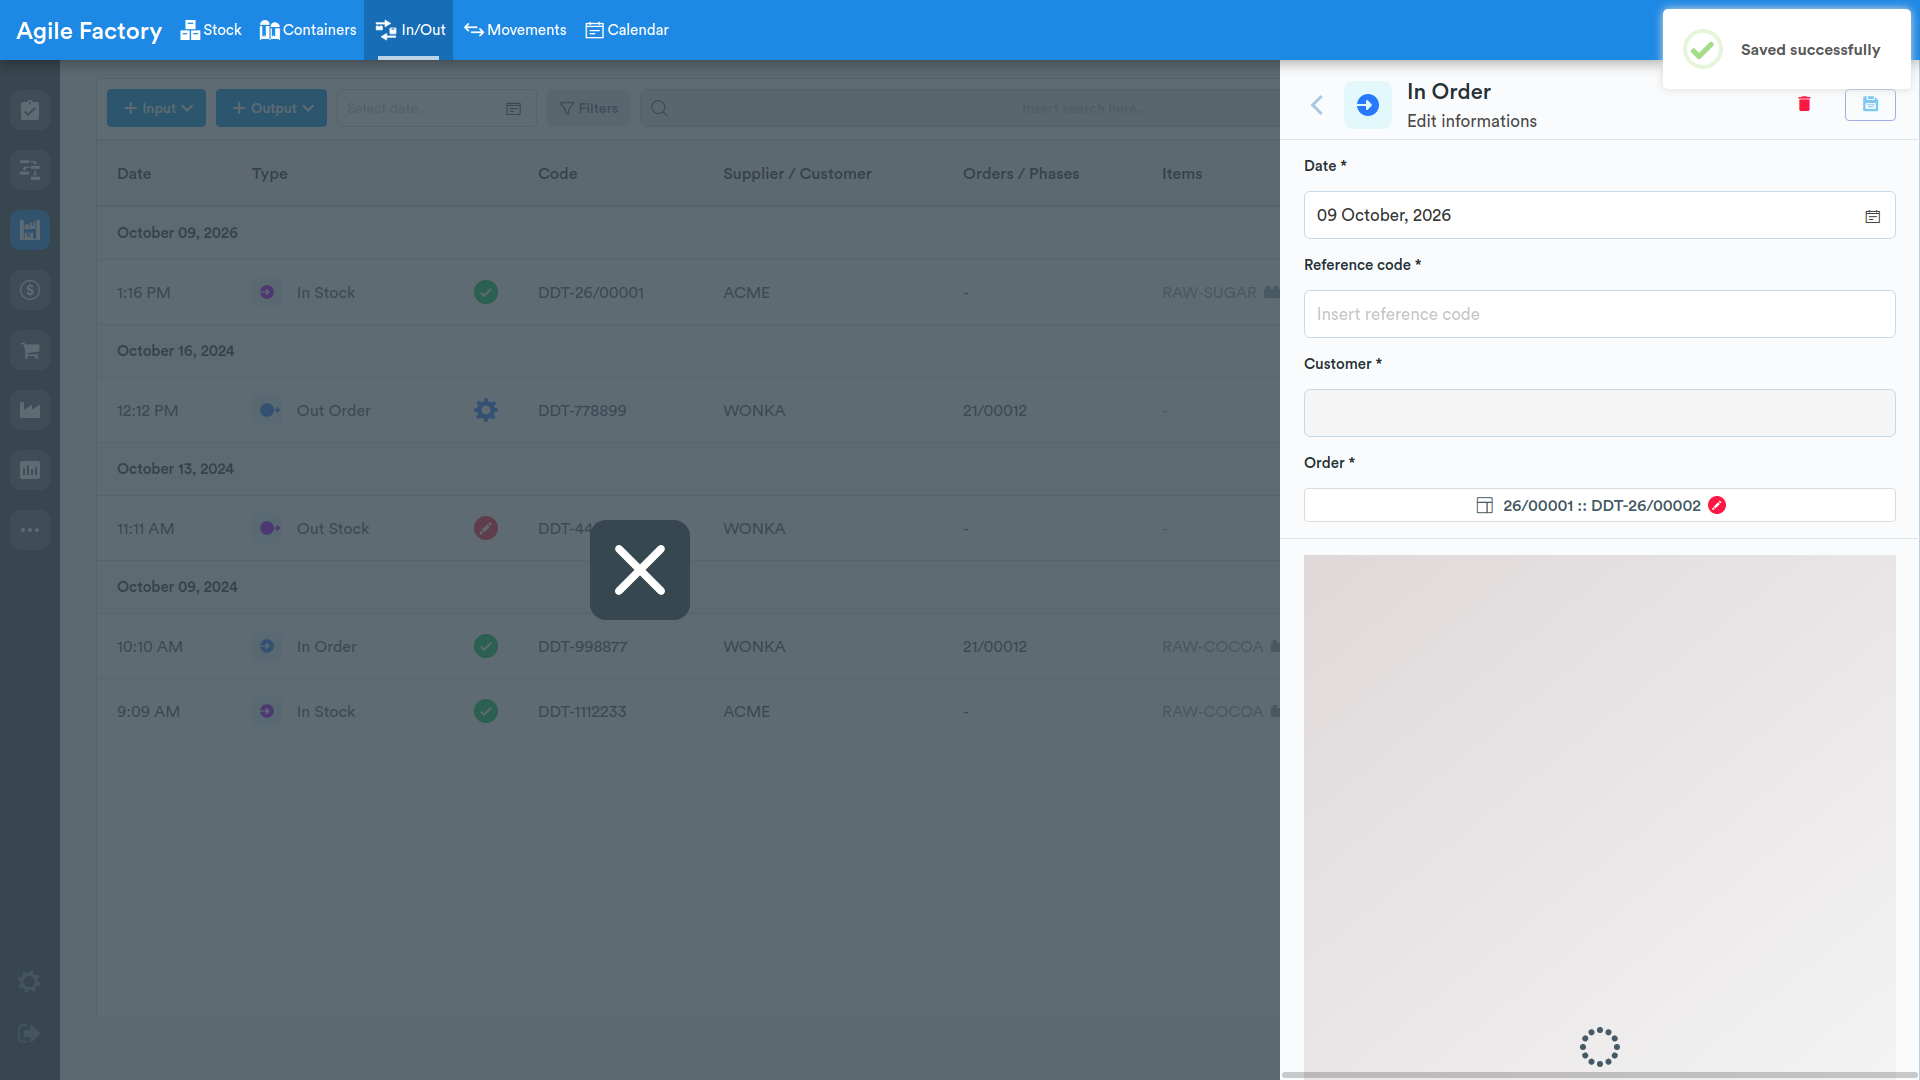Click the Customer field

[1599, 413]
